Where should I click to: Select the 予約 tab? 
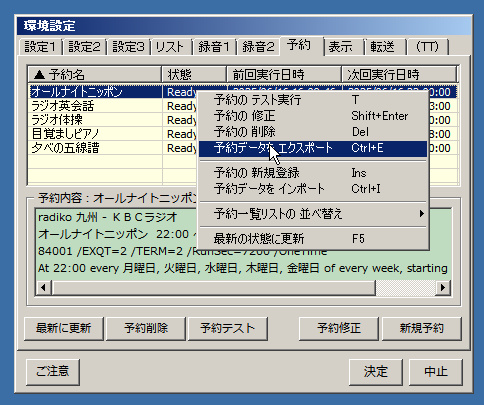tap(302, 45)
